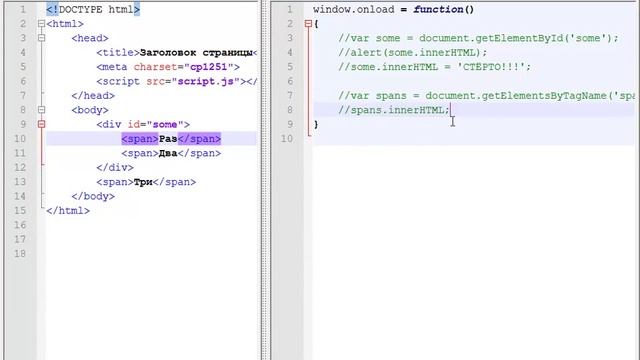The width and height of the screenshot is (640, 360).
Task: Collapse the <head> fold marker
Action: pos(41,38)
